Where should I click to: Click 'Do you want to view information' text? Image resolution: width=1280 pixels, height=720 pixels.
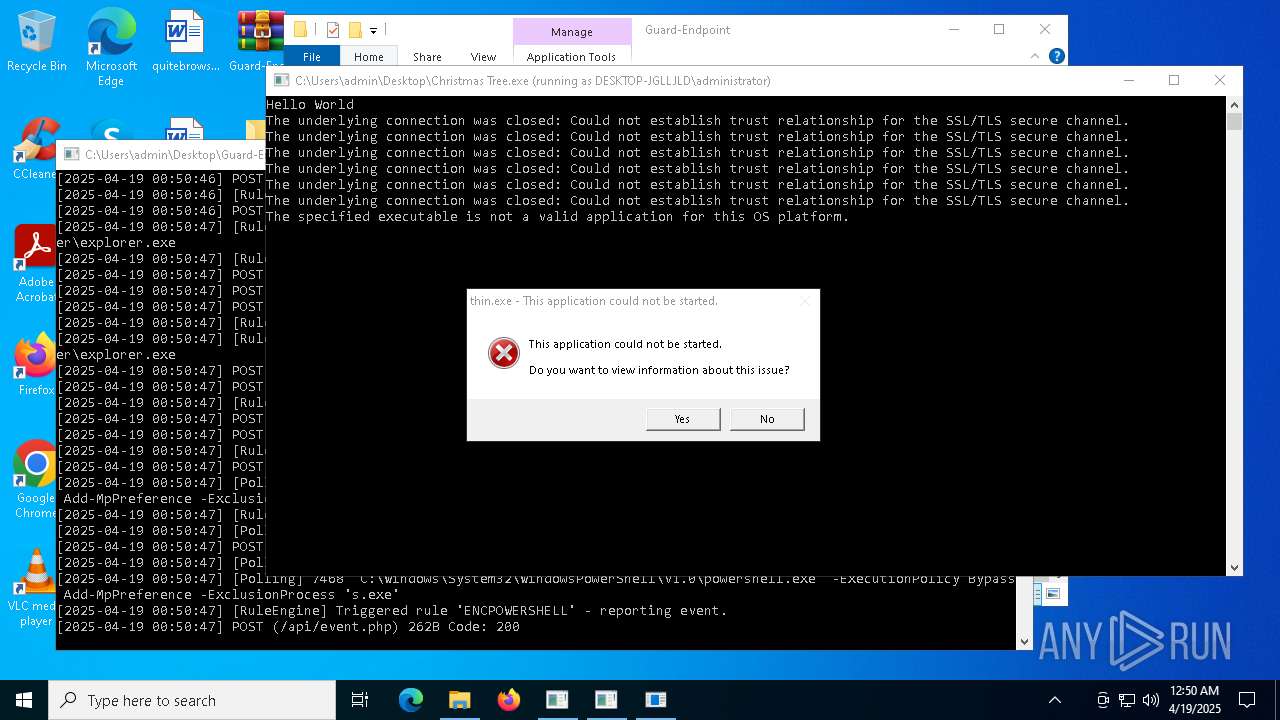click(659, 370)
